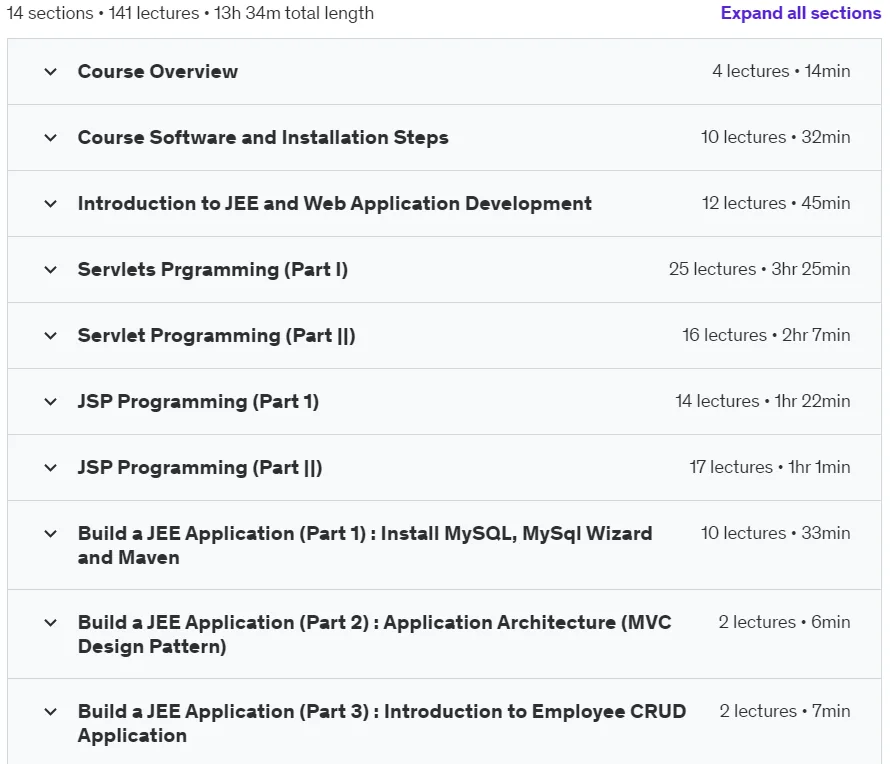Open Introduction to JEE and Web Application Development
Image resolution: width=890 pixels, height=764 pixels.
point(335,203)
